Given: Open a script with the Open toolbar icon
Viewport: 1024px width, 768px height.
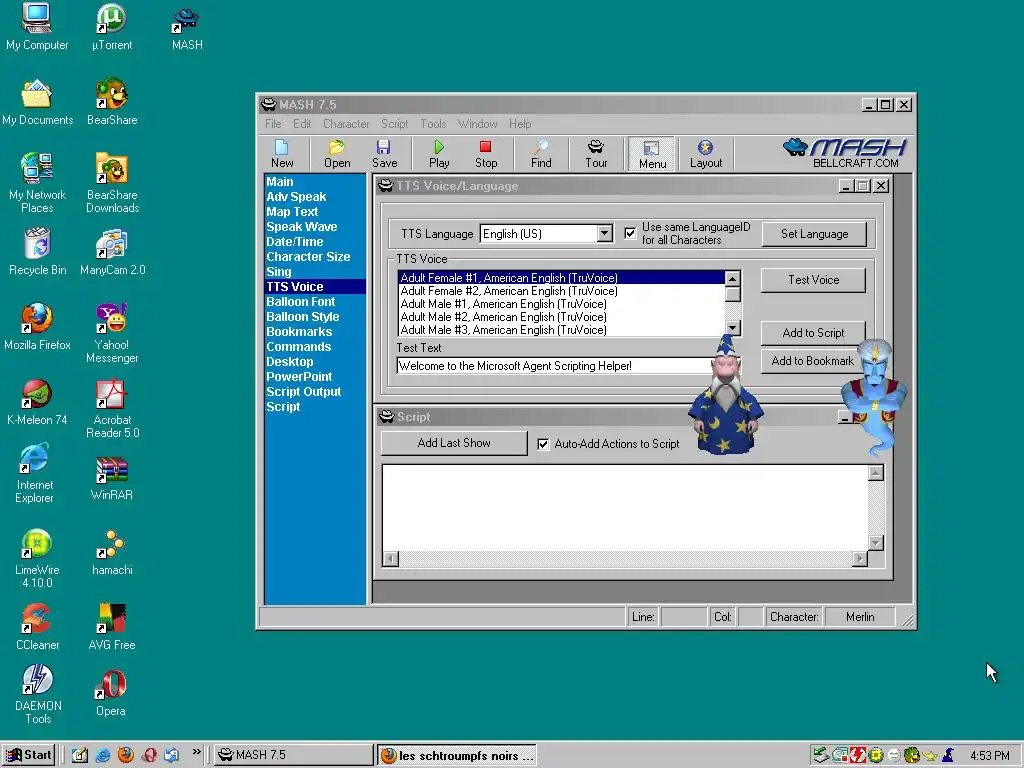Looking at the screenshot, I should point(337,154).
